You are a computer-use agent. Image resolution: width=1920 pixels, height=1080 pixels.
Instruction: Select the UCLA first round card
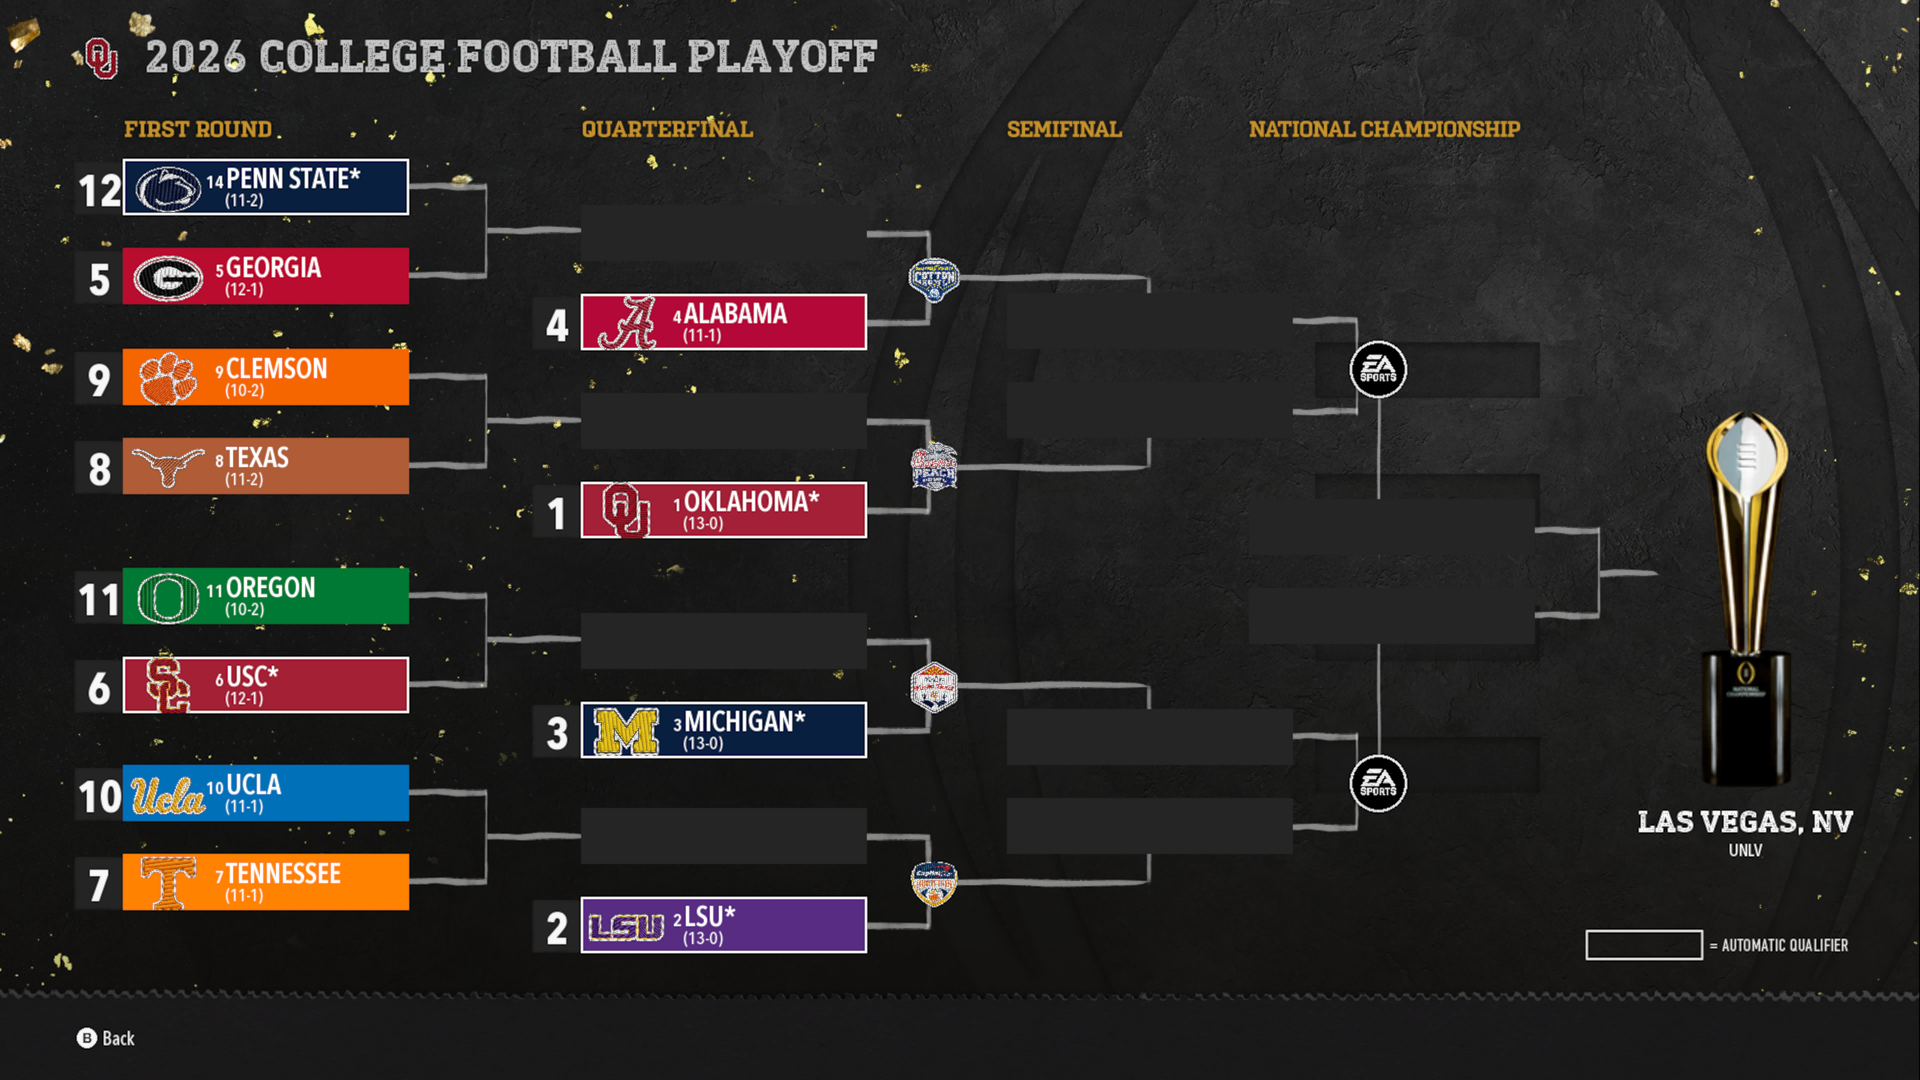(x=265, y=793)
